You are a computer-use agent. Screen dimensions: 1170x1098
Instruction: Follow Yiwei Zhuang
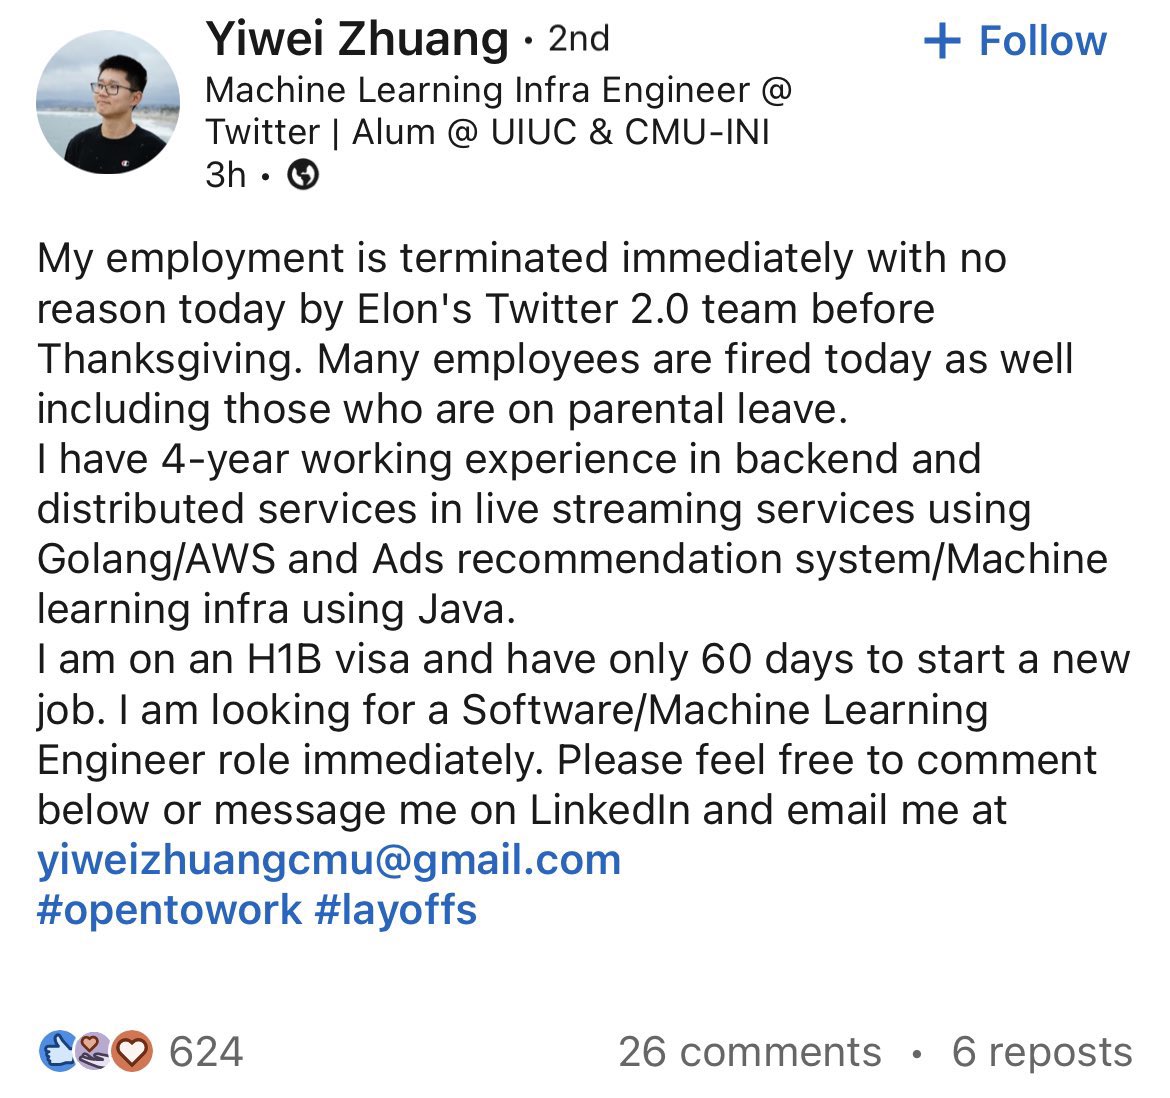[x=1015, y=40]
